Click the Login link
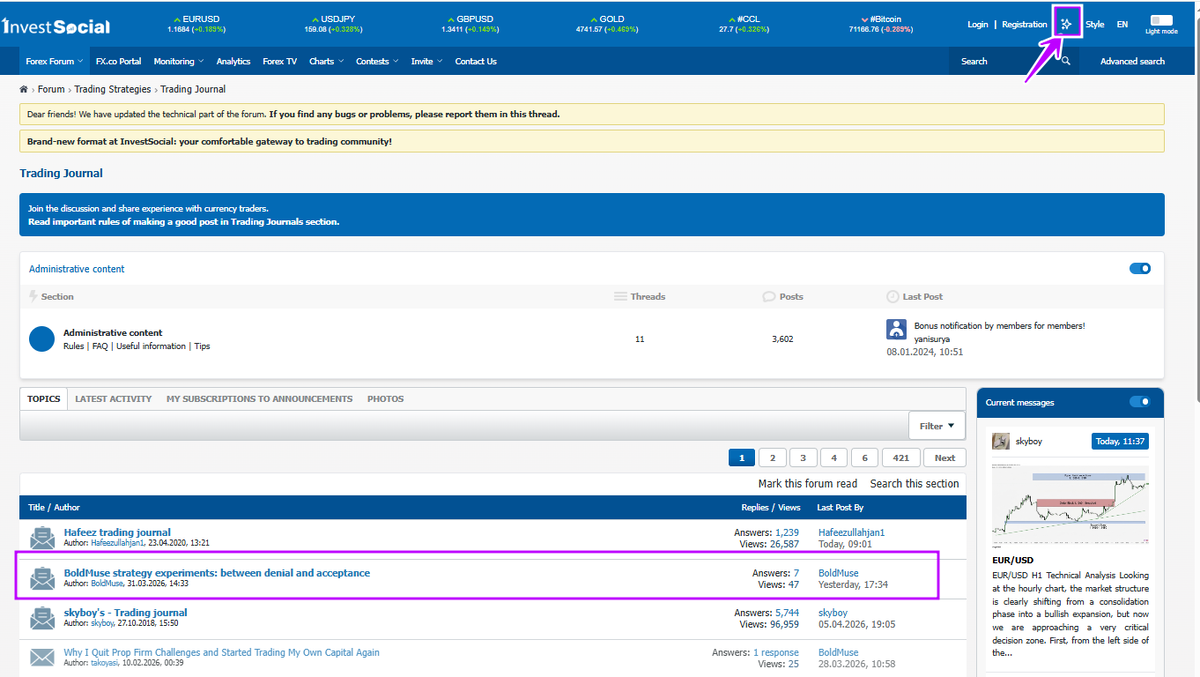The height and width of the screenshot is (677, 1200). (x=977, y=24)
